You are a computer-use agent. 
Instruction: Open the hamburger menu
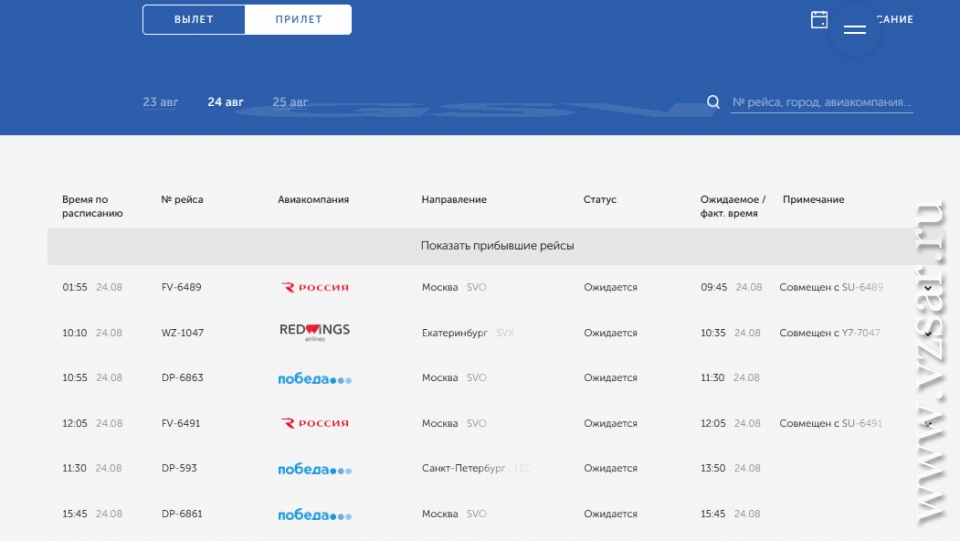coord(855,29)
